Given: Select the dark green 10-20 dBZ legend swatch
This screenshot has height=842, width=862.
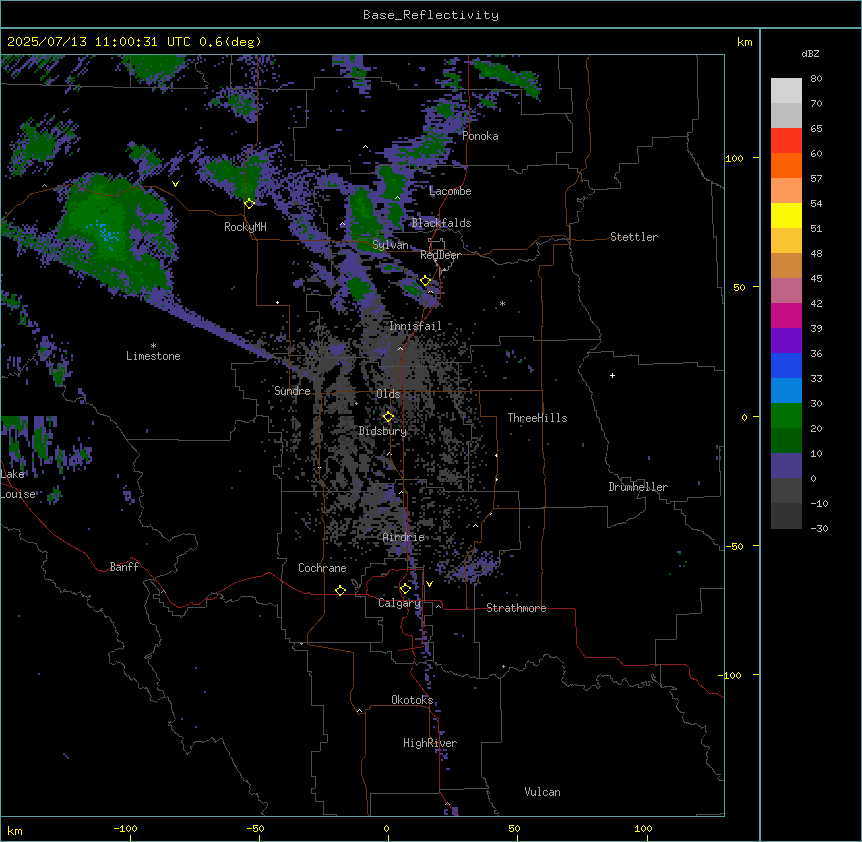Looking at the screenshot, I should pyautogui.click(x=786, y=441).
